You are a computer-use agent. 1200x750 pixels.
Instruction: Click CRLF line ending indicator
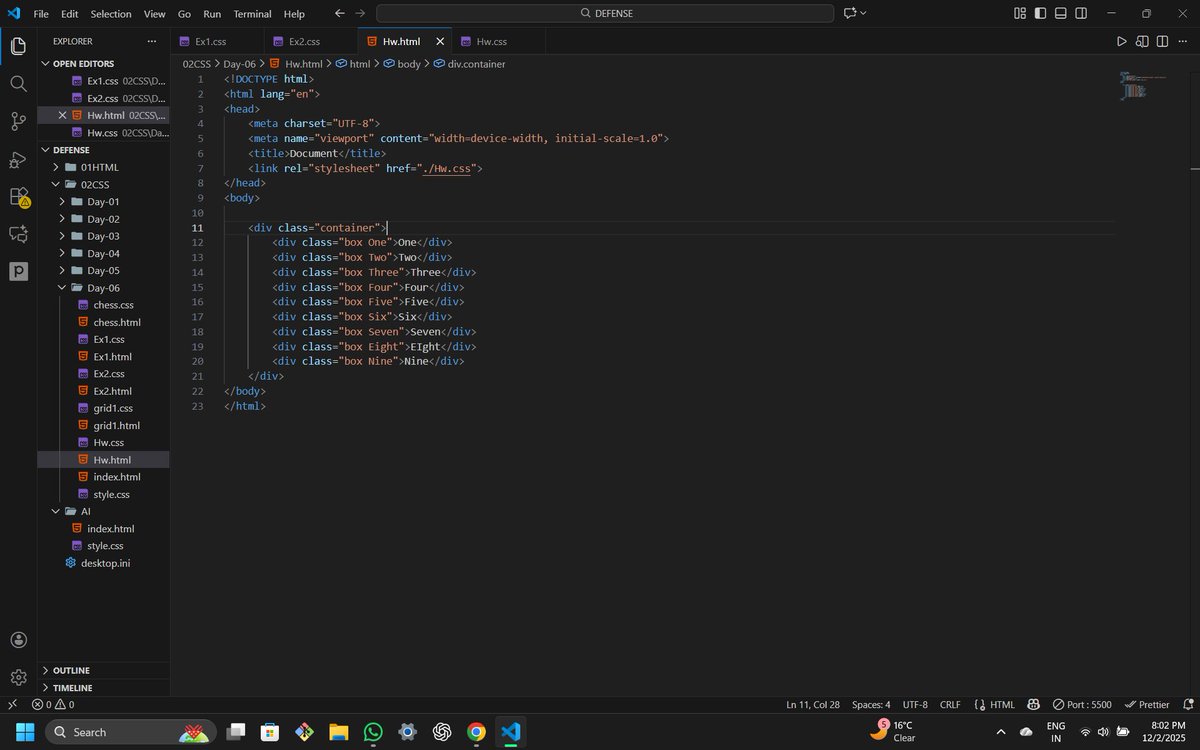(x=950, y=704)
